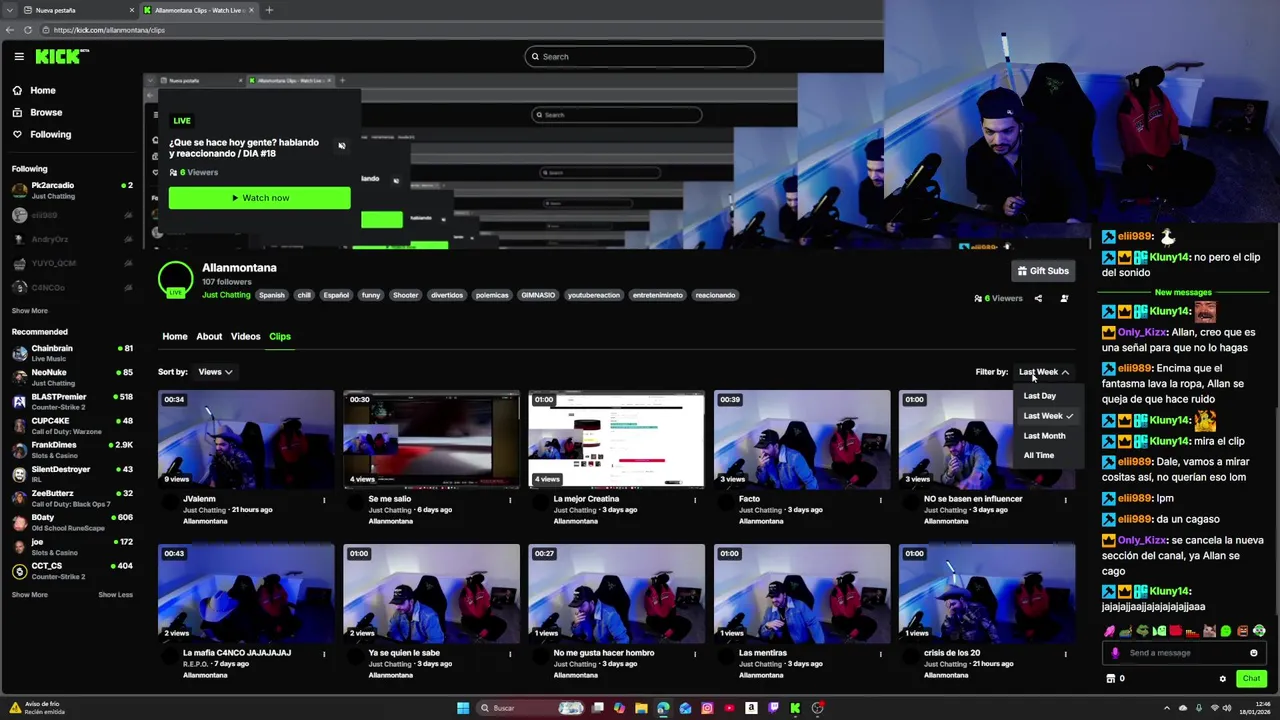Show Less recommended channels
The height and width of the screenshot is (720, 1280).
click(115, 595)
